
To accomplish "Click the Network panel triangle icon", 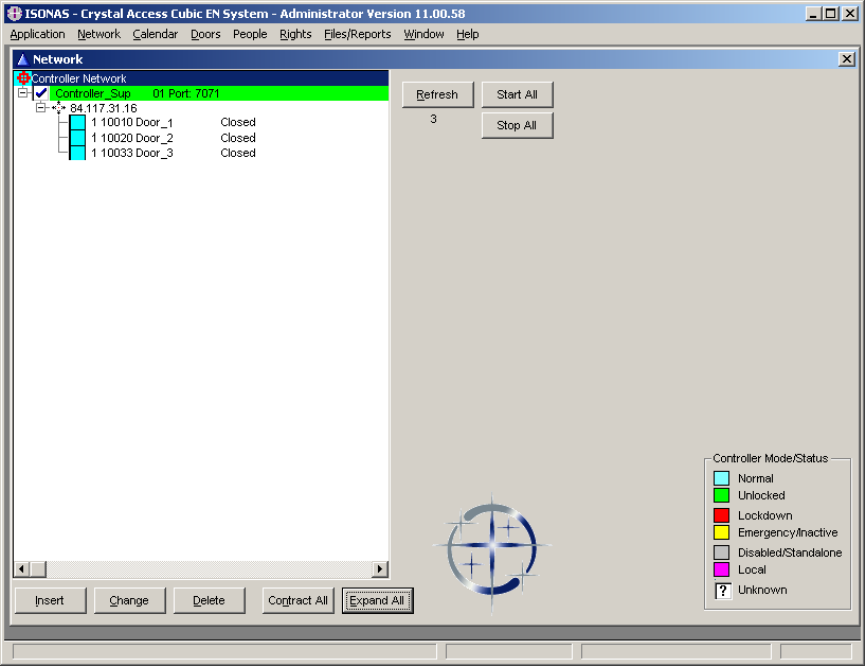I will point(23,59).
